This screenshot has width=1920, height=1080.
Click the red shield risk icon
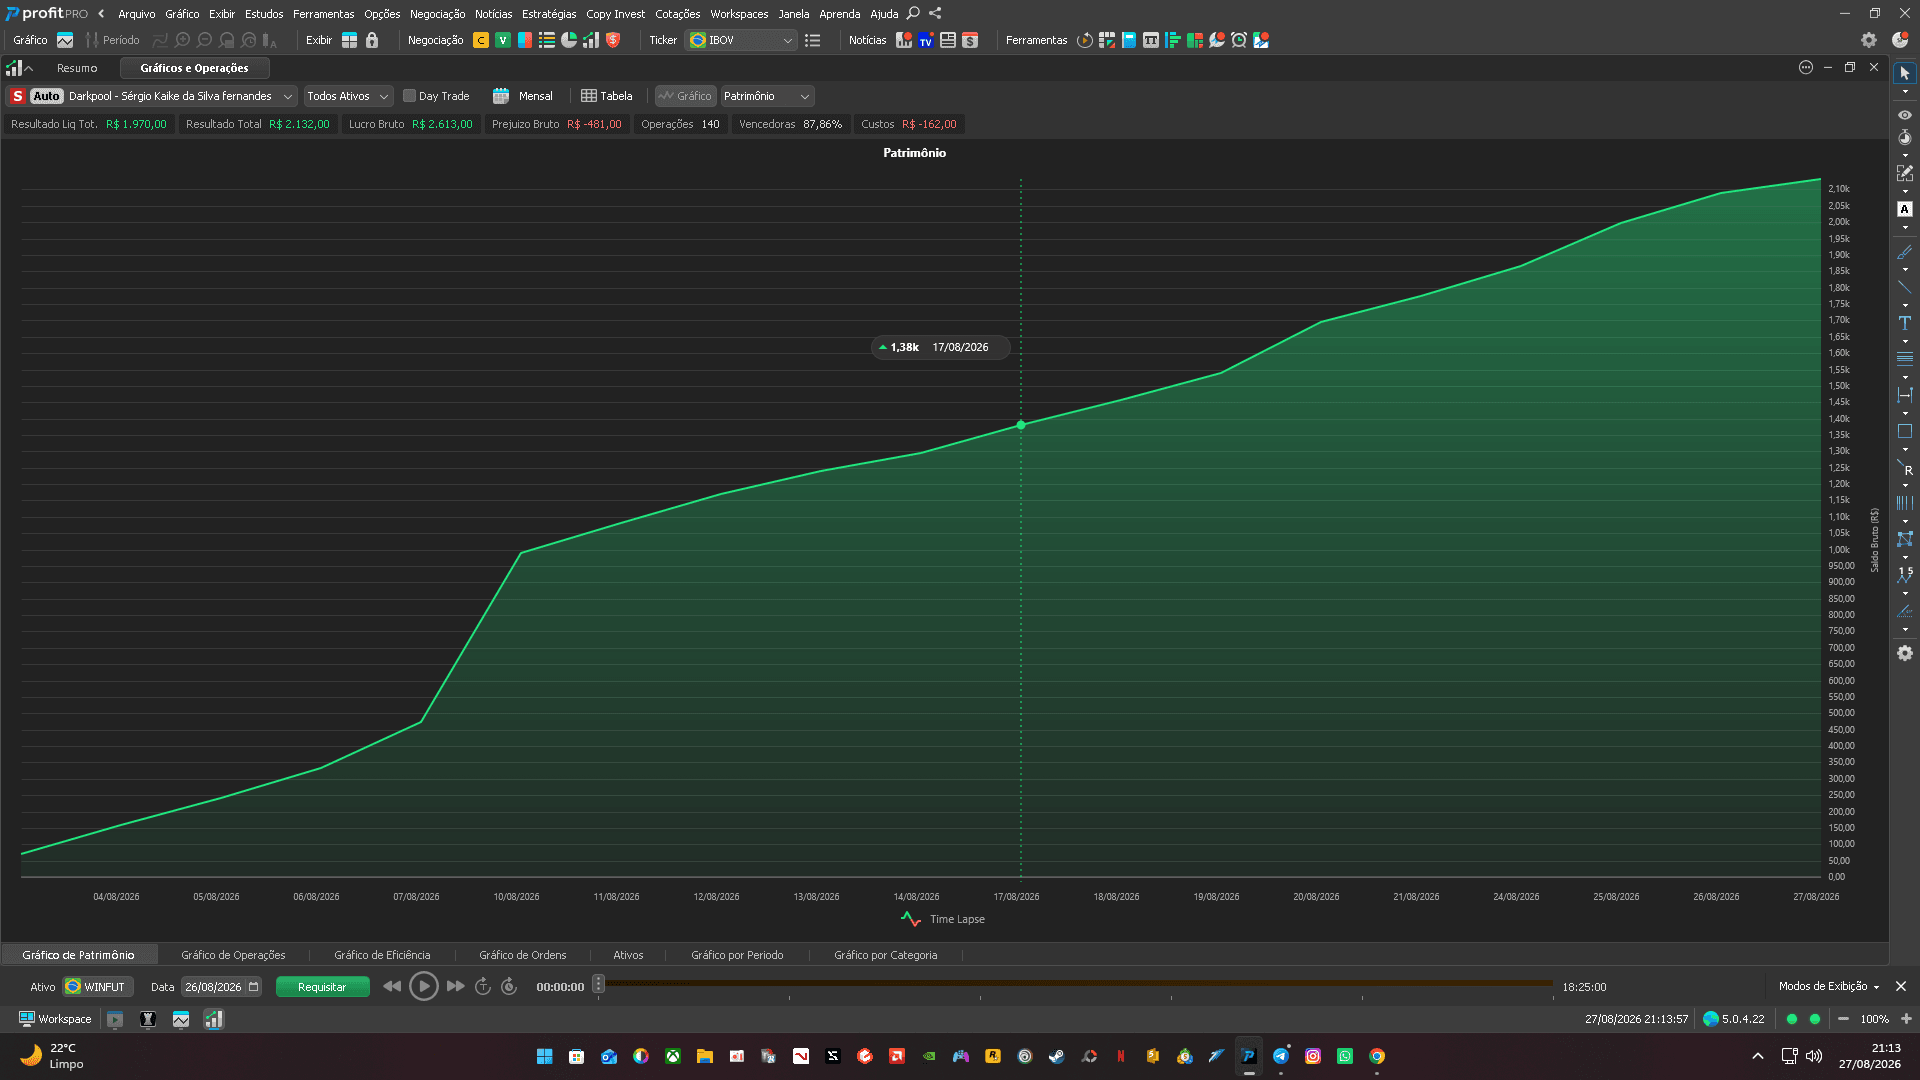tap(613, 40)
